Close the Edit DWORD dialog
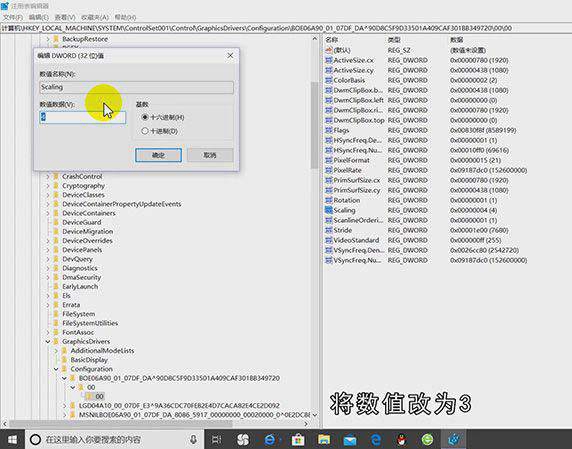The image size is (572, 449). coord(230,55)
